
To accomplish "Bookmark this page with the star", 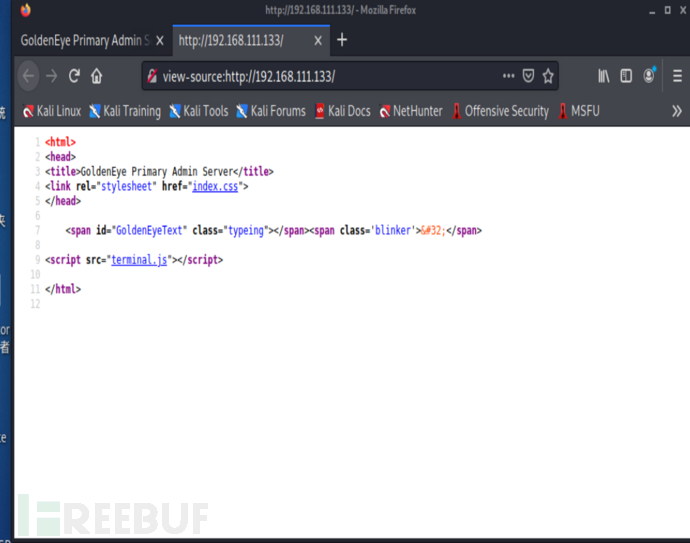I will click(548, 76).
